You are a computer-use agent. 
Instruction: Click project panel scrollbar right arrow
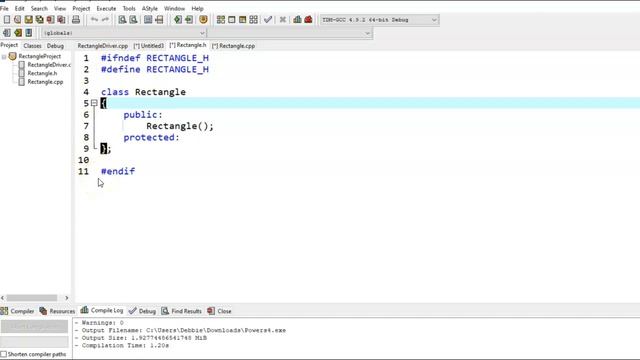tap(67, 298)
